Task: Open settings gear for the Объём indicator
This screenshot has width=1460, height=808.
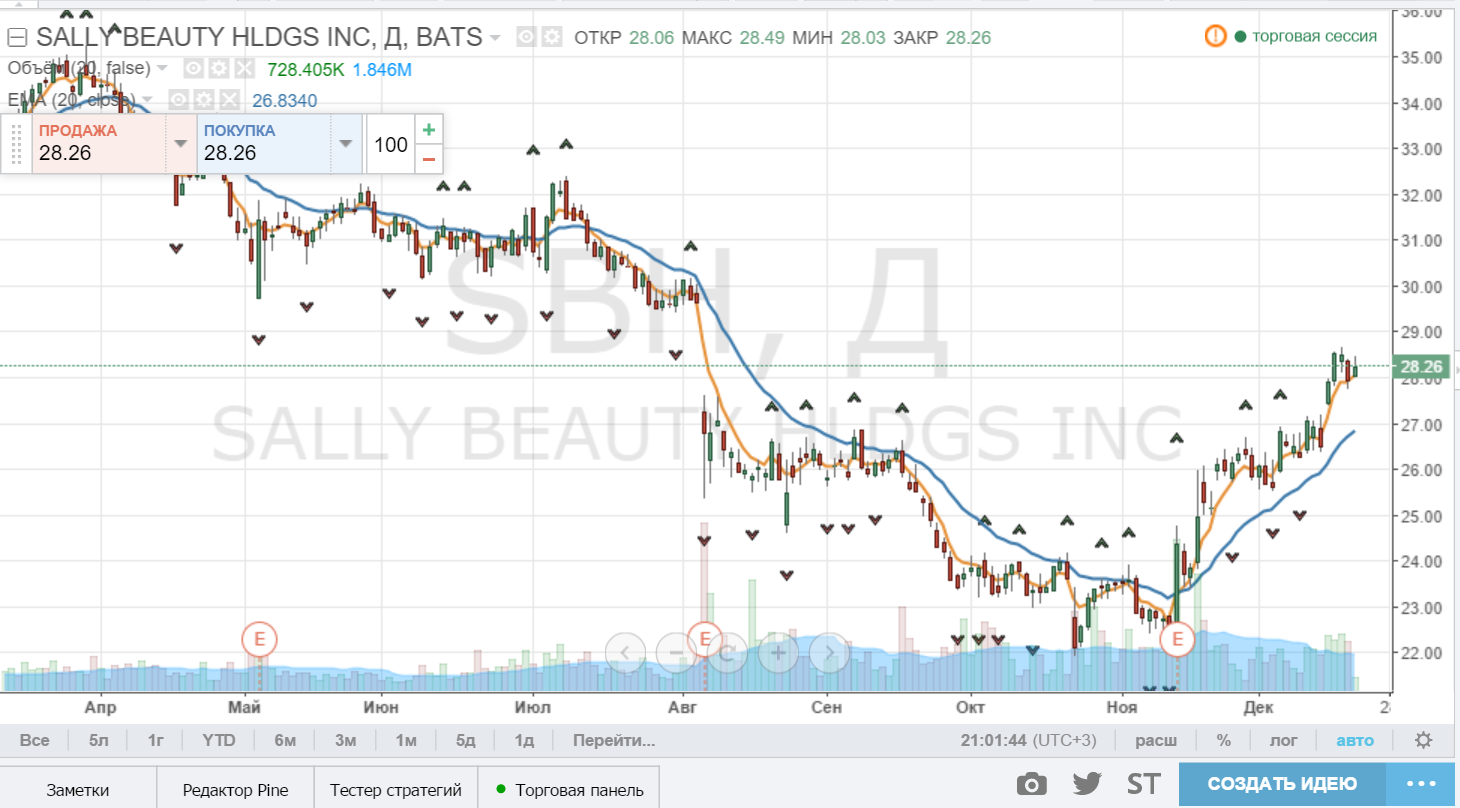Action: pos(218,69)
